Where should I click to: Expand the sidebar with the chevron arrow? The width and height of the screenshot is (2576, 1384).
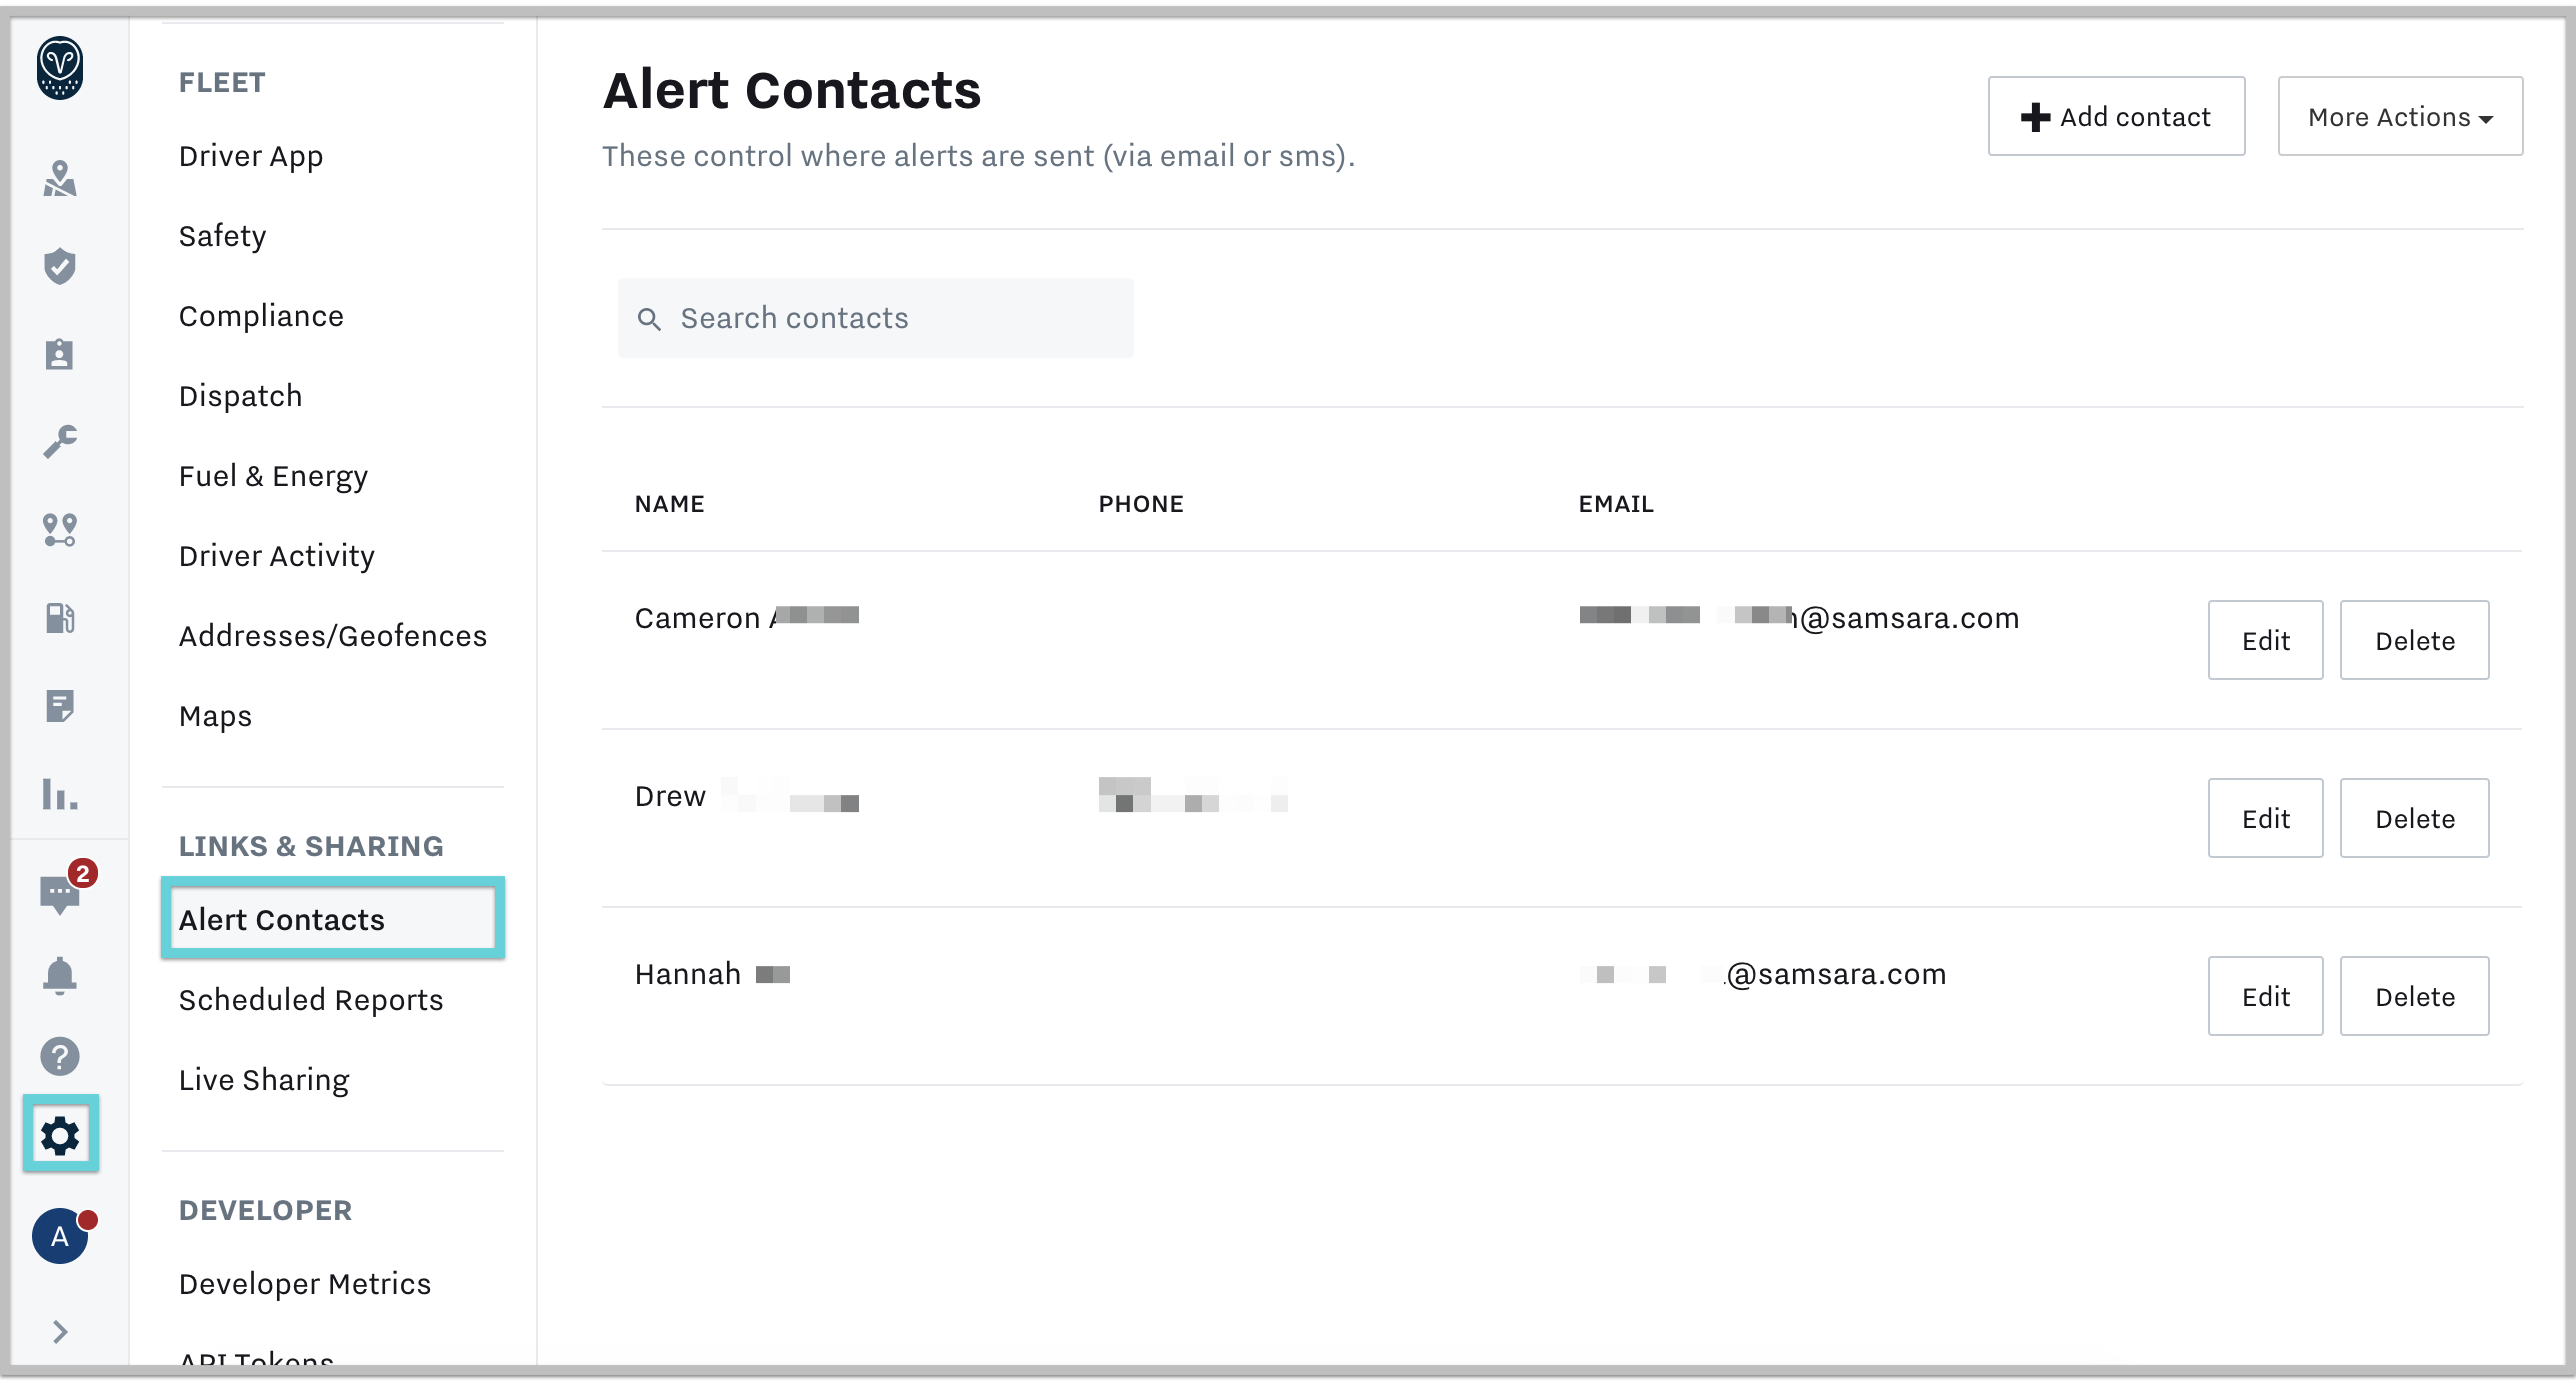60,1332
